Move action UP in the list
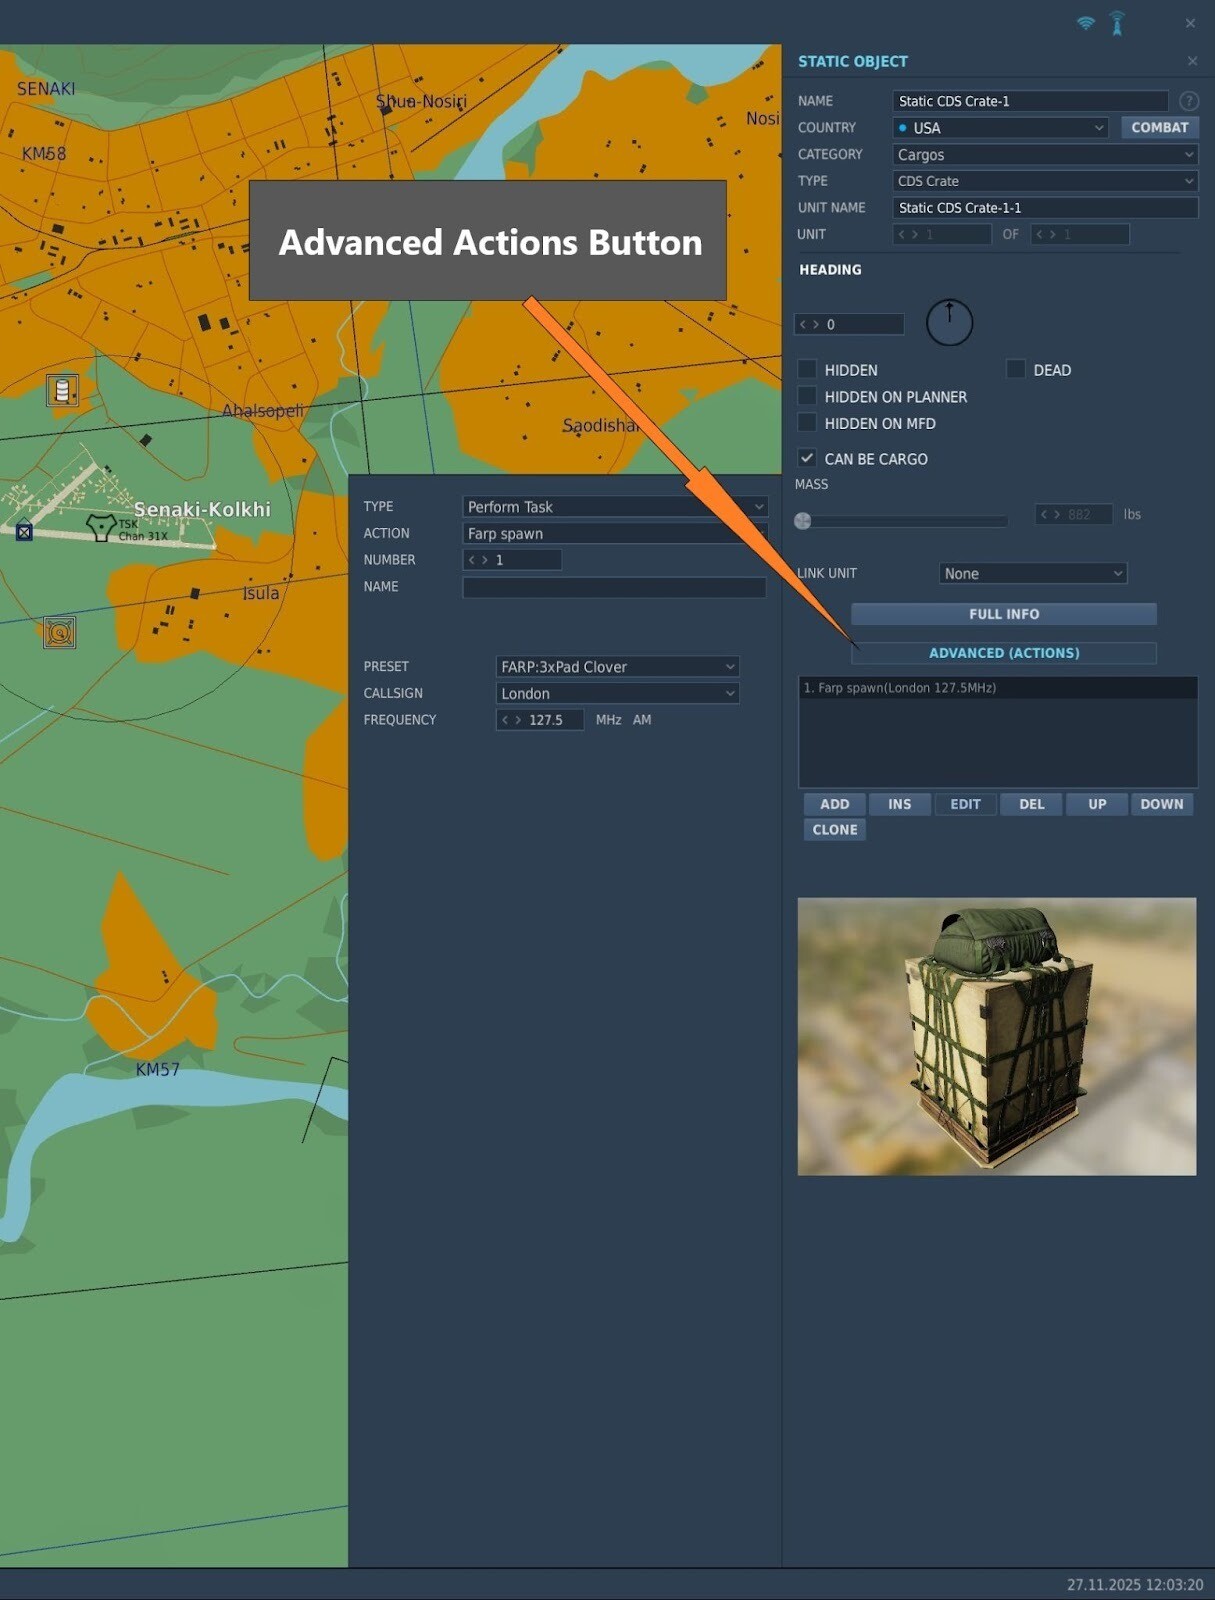 coord(1096,804)
